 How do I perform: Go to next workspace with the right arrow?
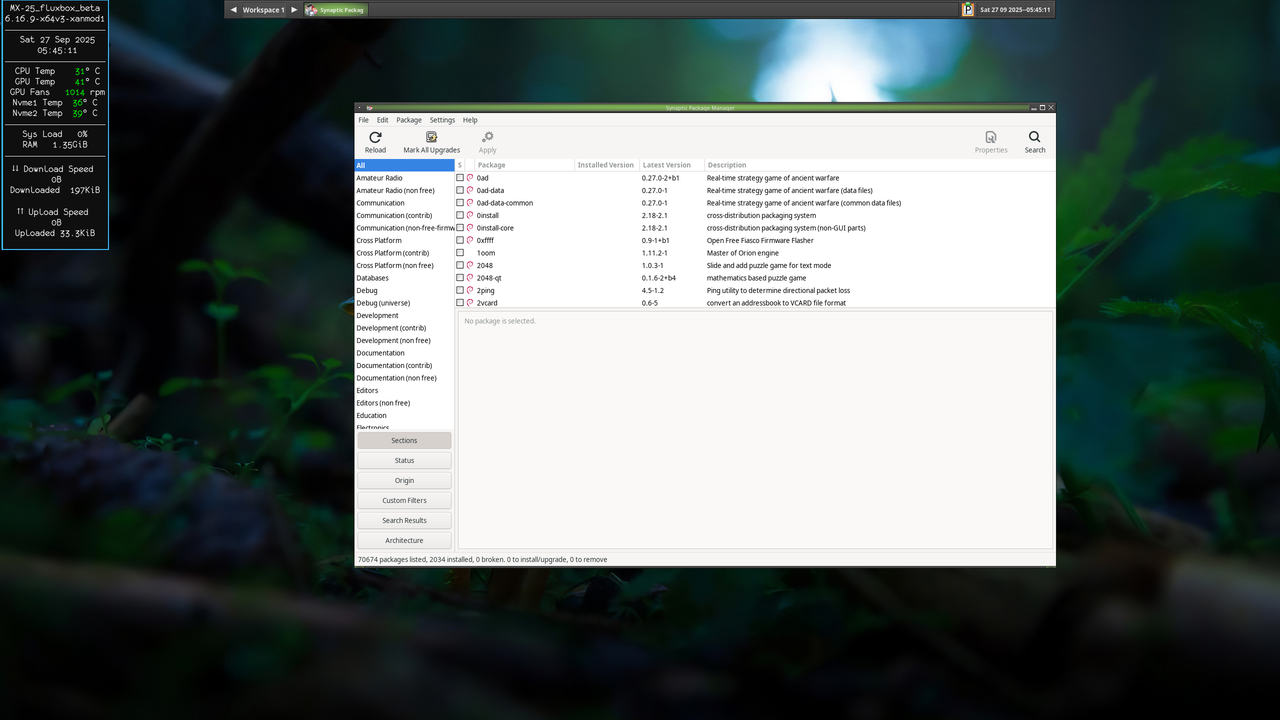(x=294, y=10)
